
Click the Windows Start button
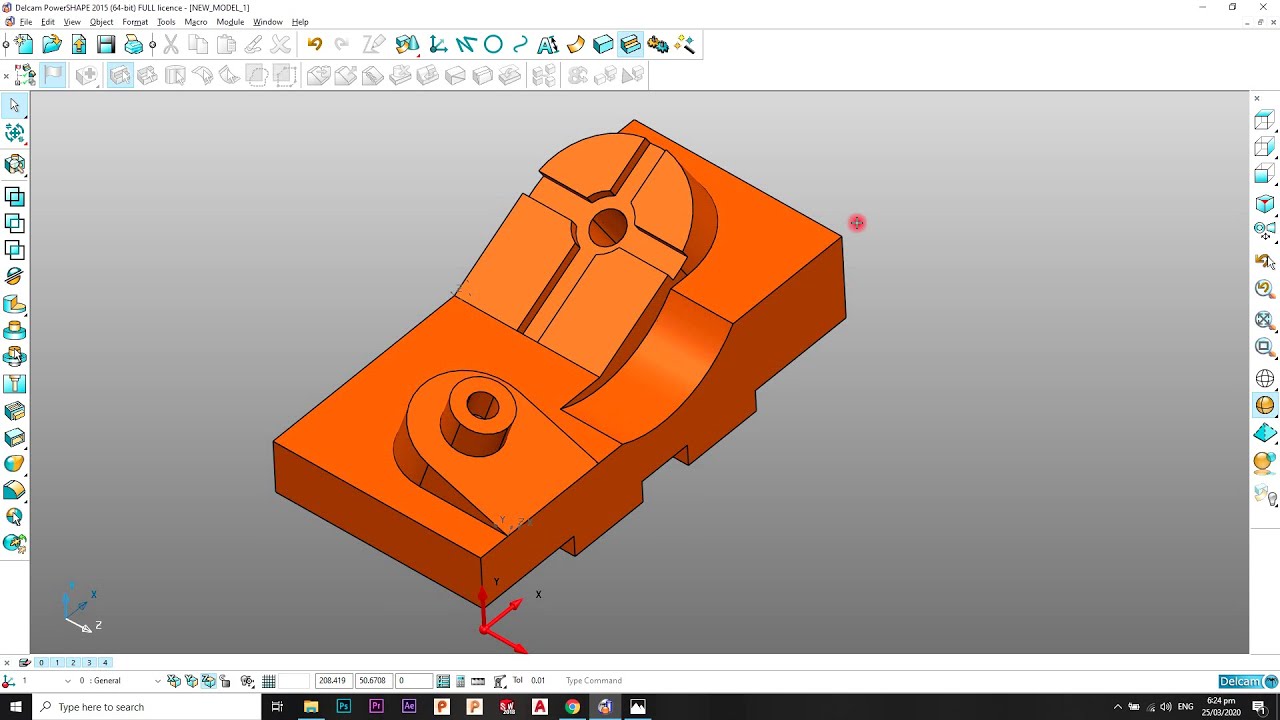point(16,707)
